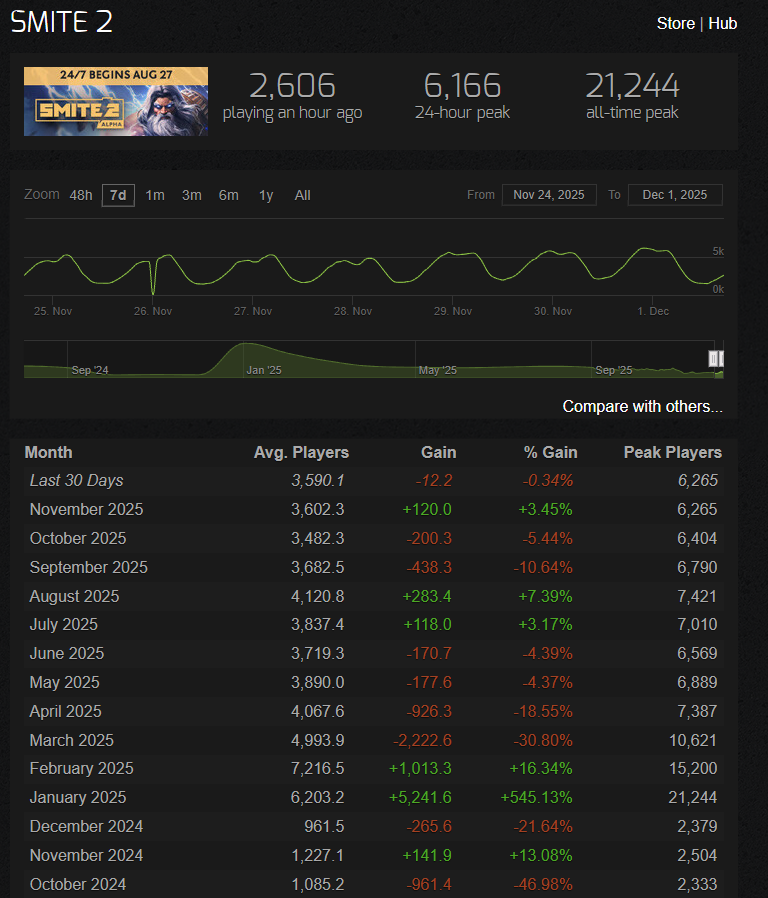Screen dimensions: 768x898
Task: Open the Hub link
Action: [722, 23]
